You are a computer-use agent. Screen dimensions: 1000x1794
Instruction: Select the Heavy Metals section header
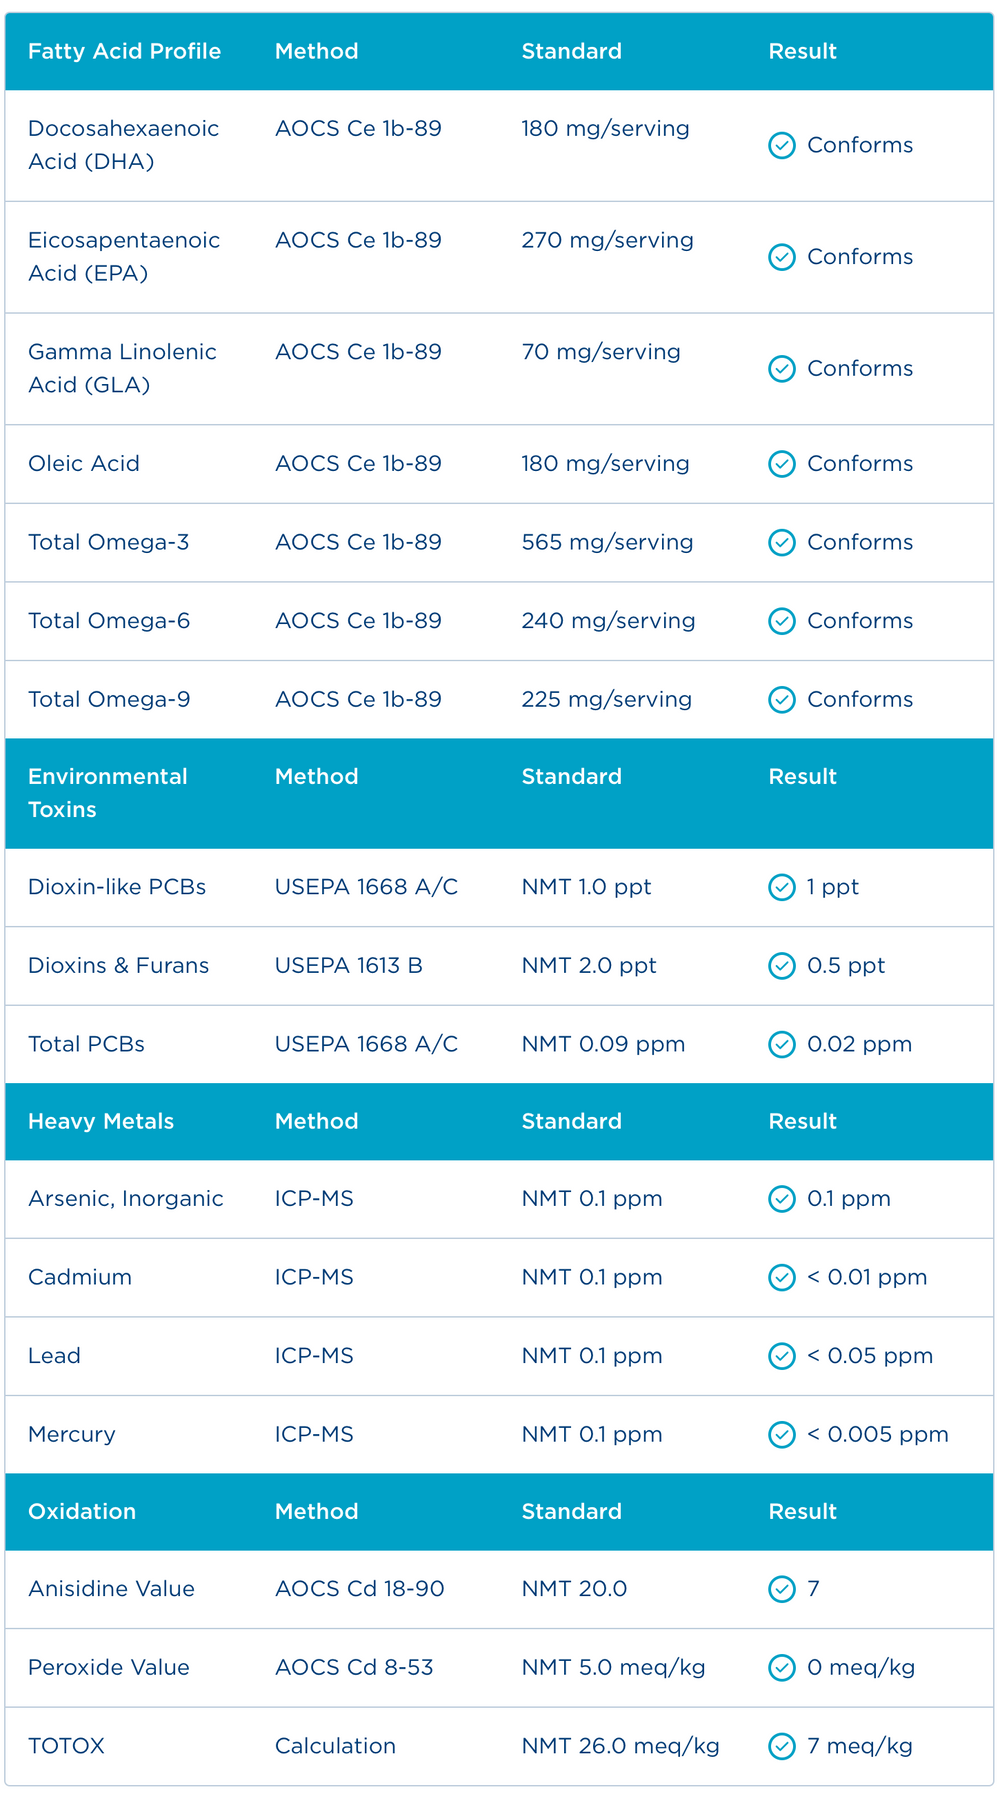(101, 1121)
